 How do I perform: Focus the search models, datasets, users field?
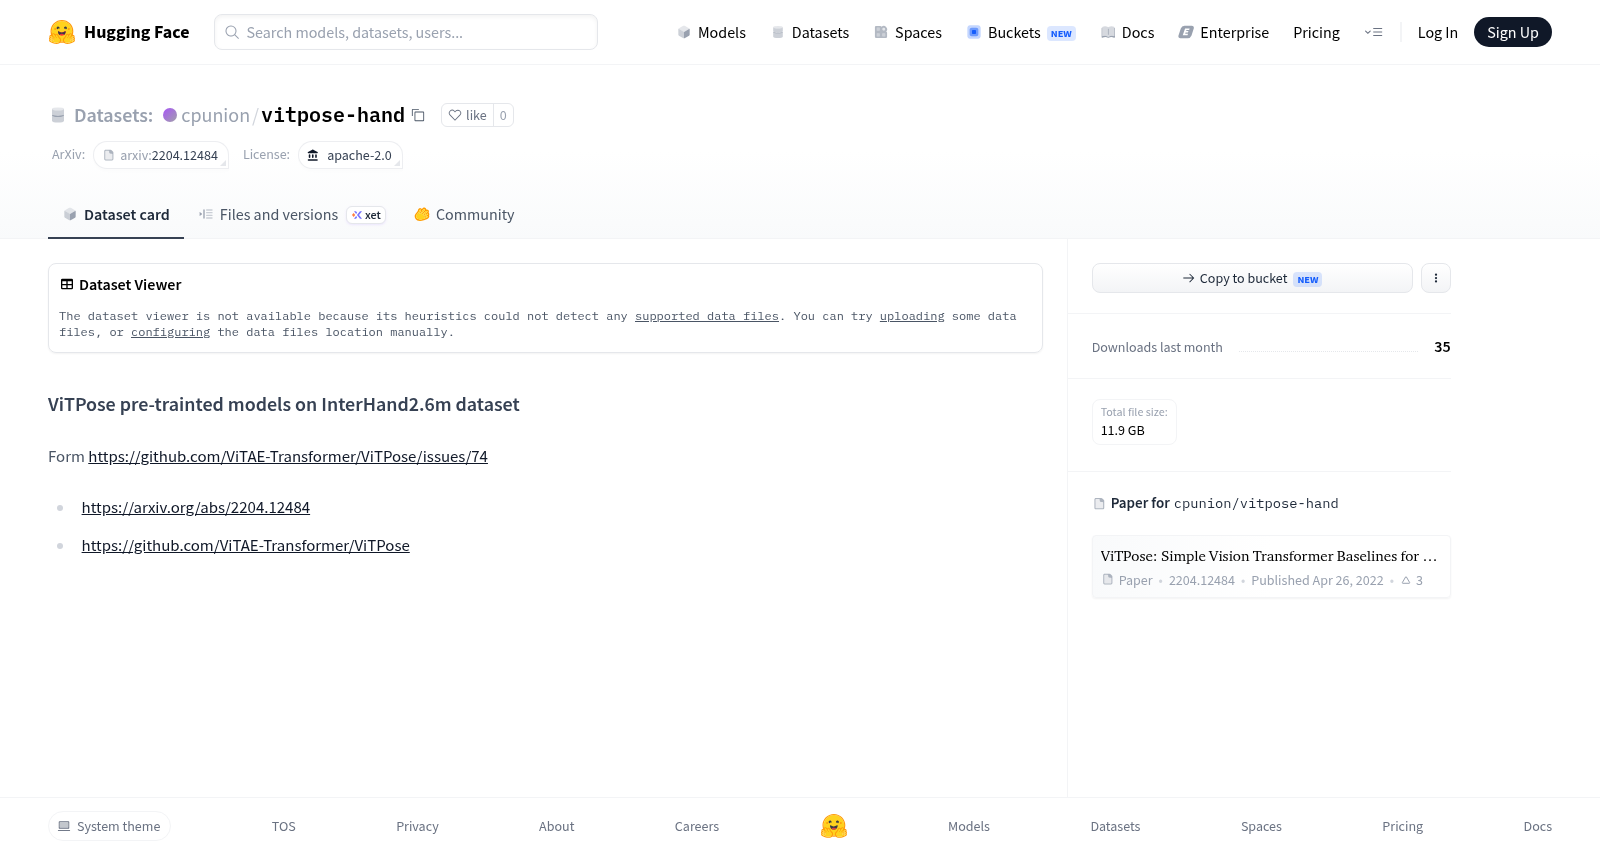click(406, 32)
